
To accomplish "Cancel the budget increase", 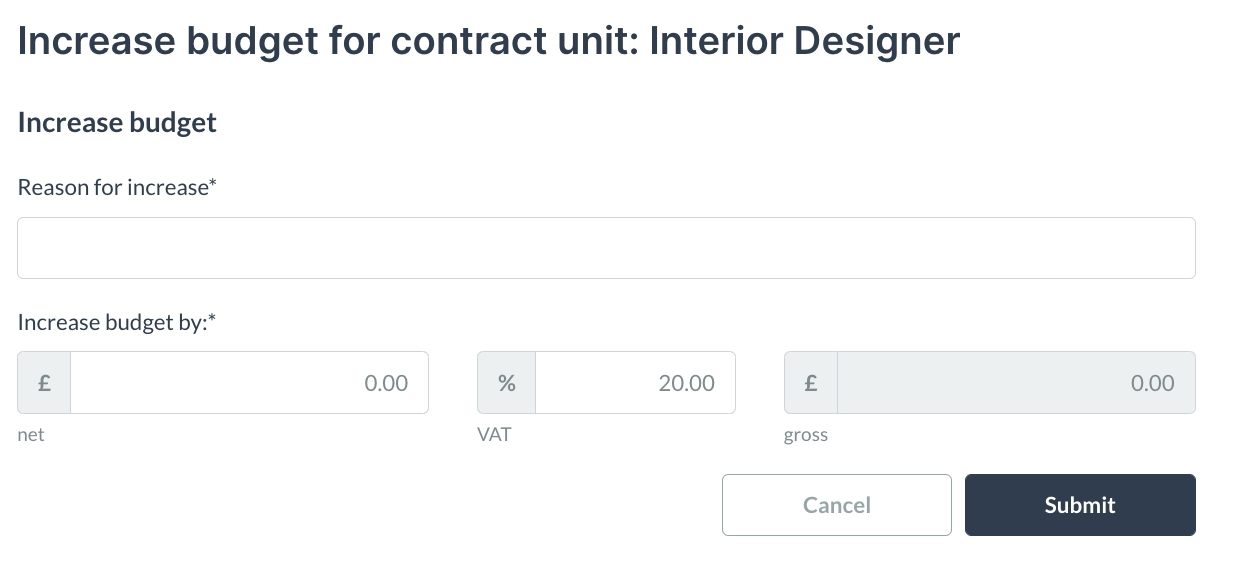I will 837,505.
